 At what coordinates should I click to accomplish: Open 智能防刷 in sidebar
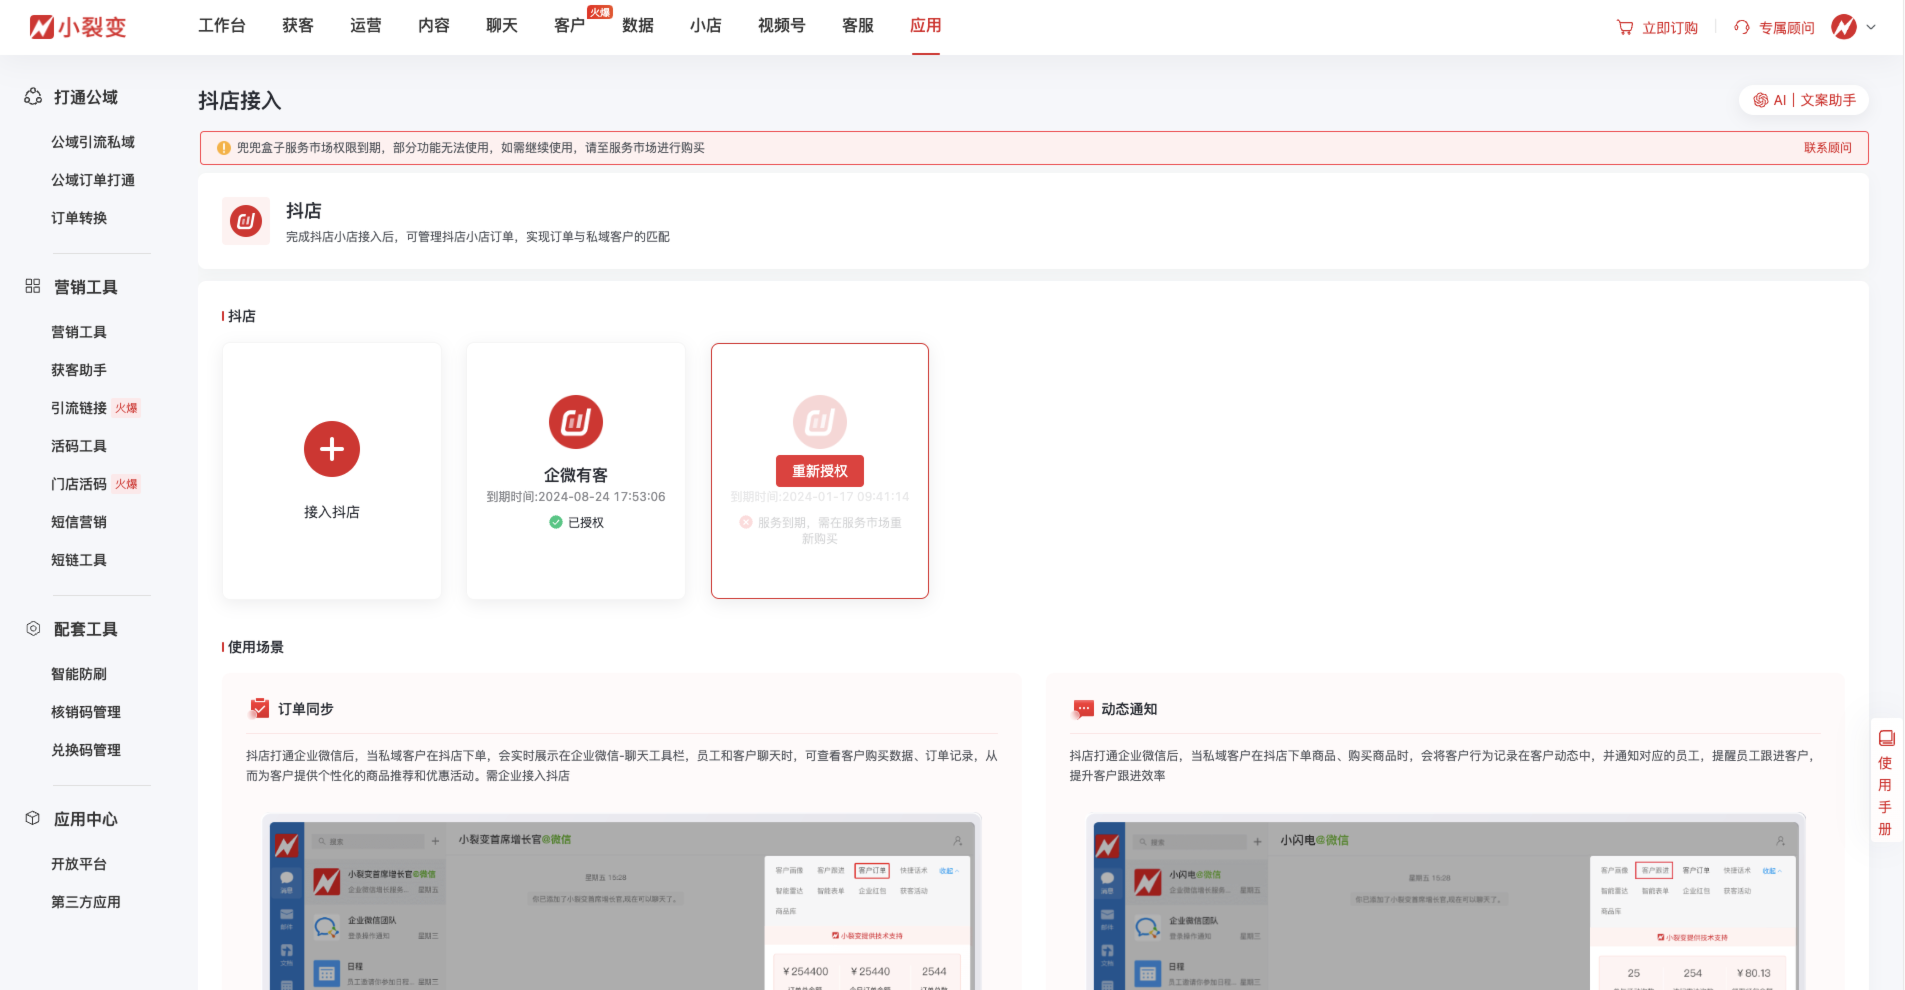[x=79, y=674]
